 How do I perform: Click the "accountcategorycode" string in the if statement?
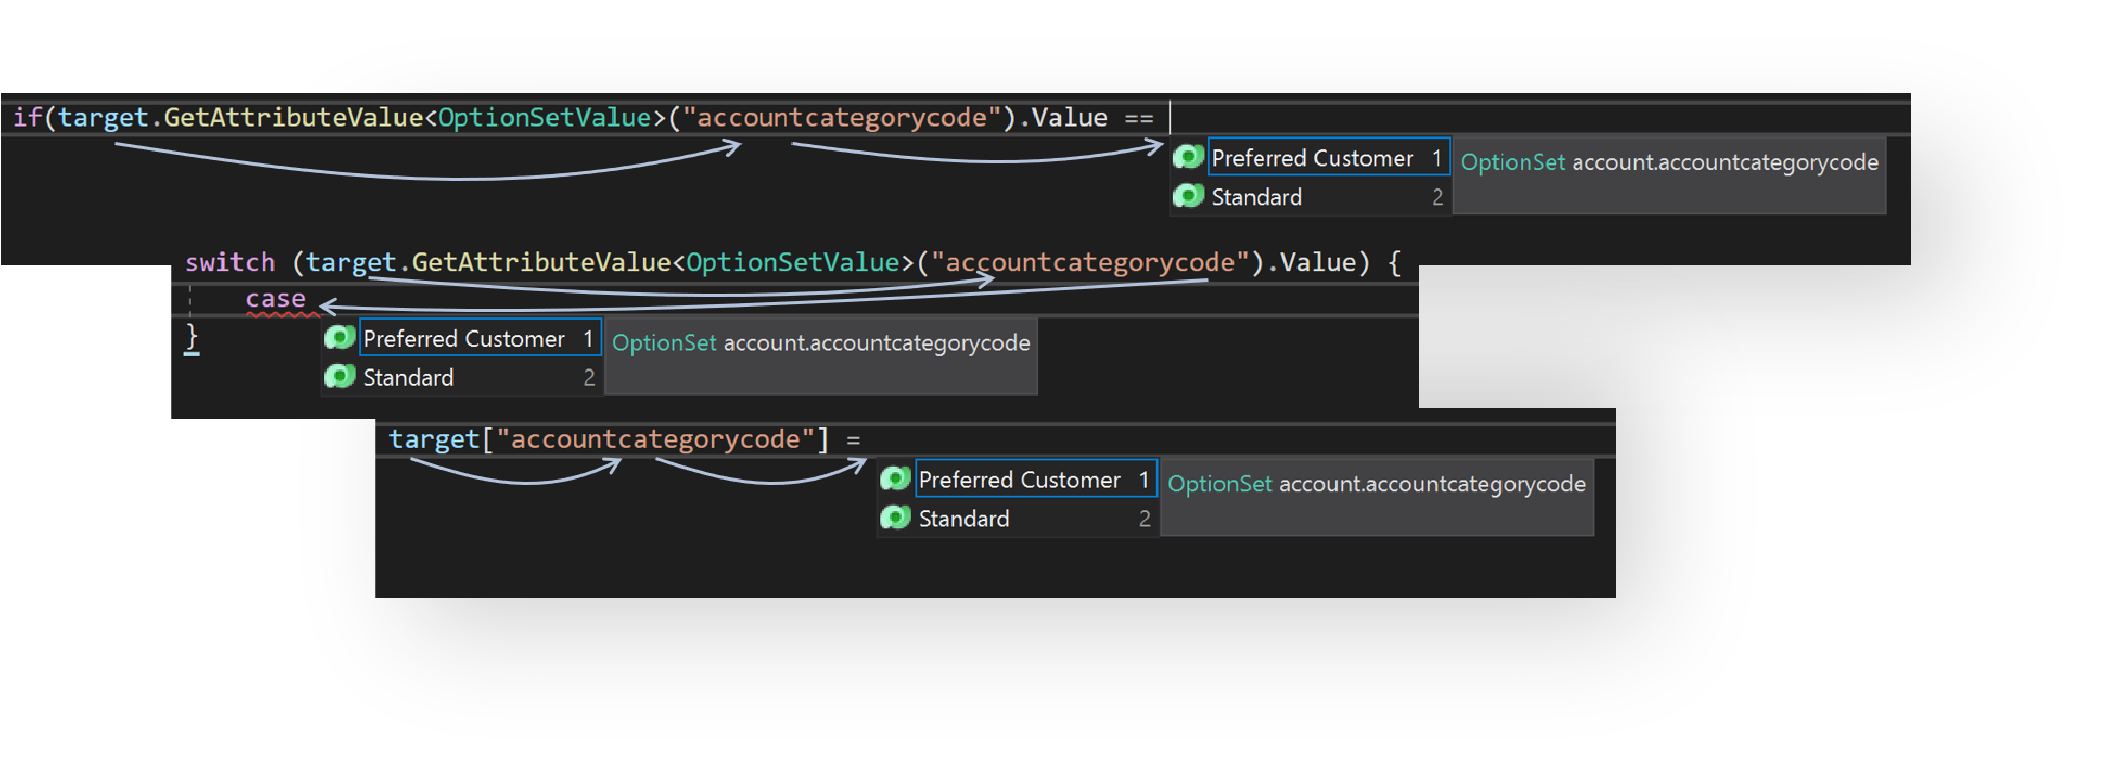point(842,118)
